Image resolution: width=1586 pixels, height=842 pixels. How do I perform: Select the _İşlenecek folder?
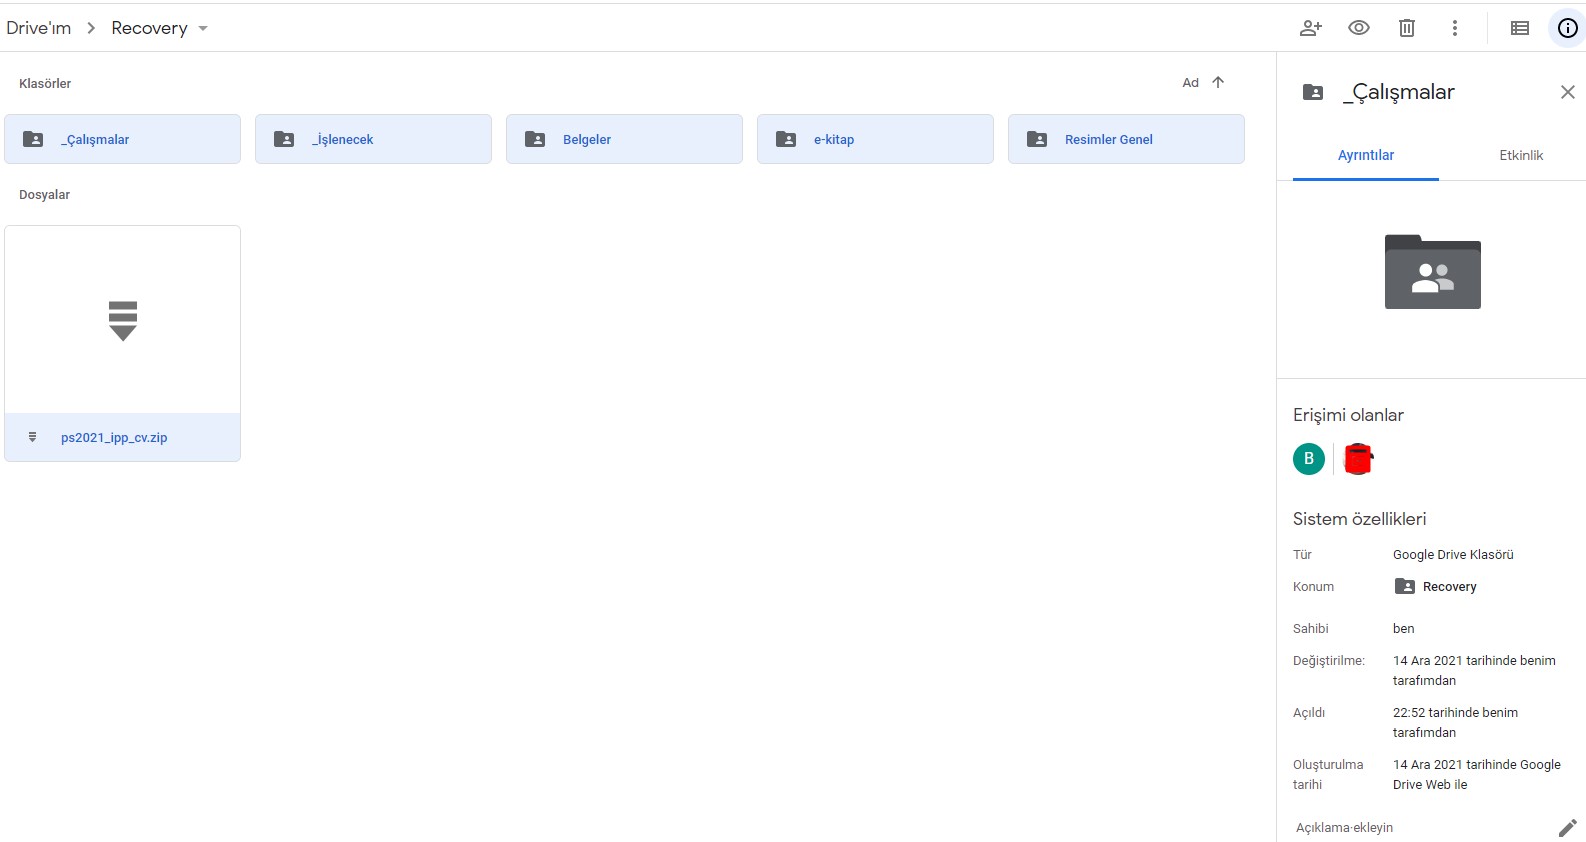(x=372, y=139)
